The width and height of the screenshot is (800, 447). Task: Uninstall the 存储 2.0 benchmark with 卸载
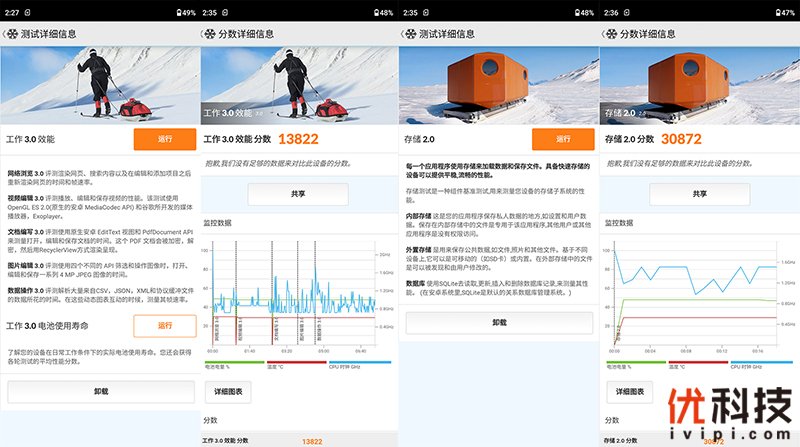pos(499,323)
